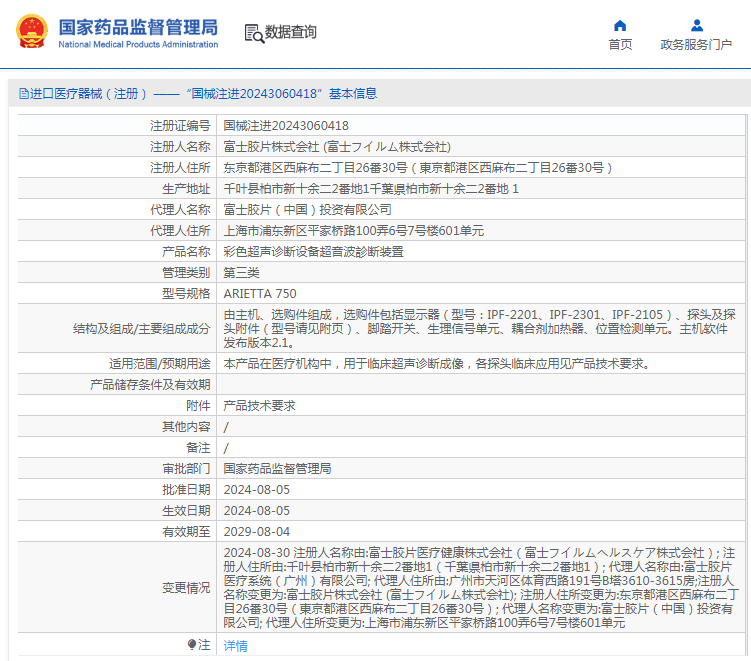Go to 首页 label
The image size is (751, 661).
[x=620, y=45]
